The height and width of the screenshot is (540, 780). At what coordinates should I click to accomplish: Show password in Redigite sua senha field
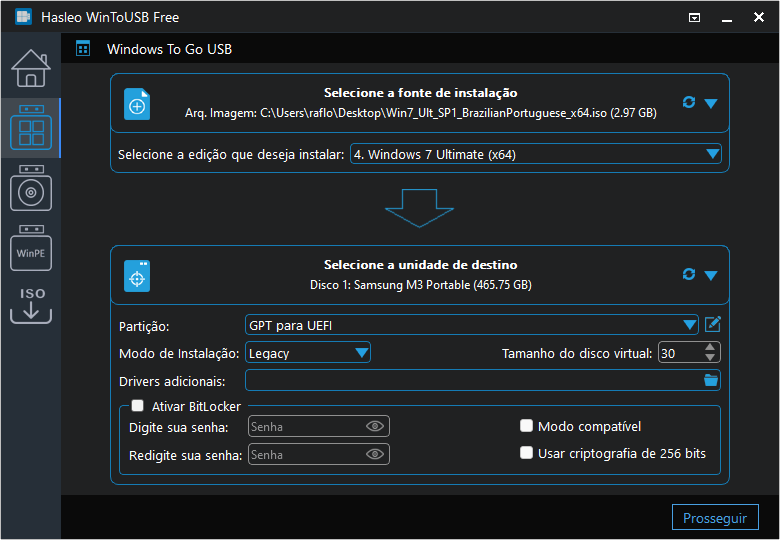(x=375, y=454)
